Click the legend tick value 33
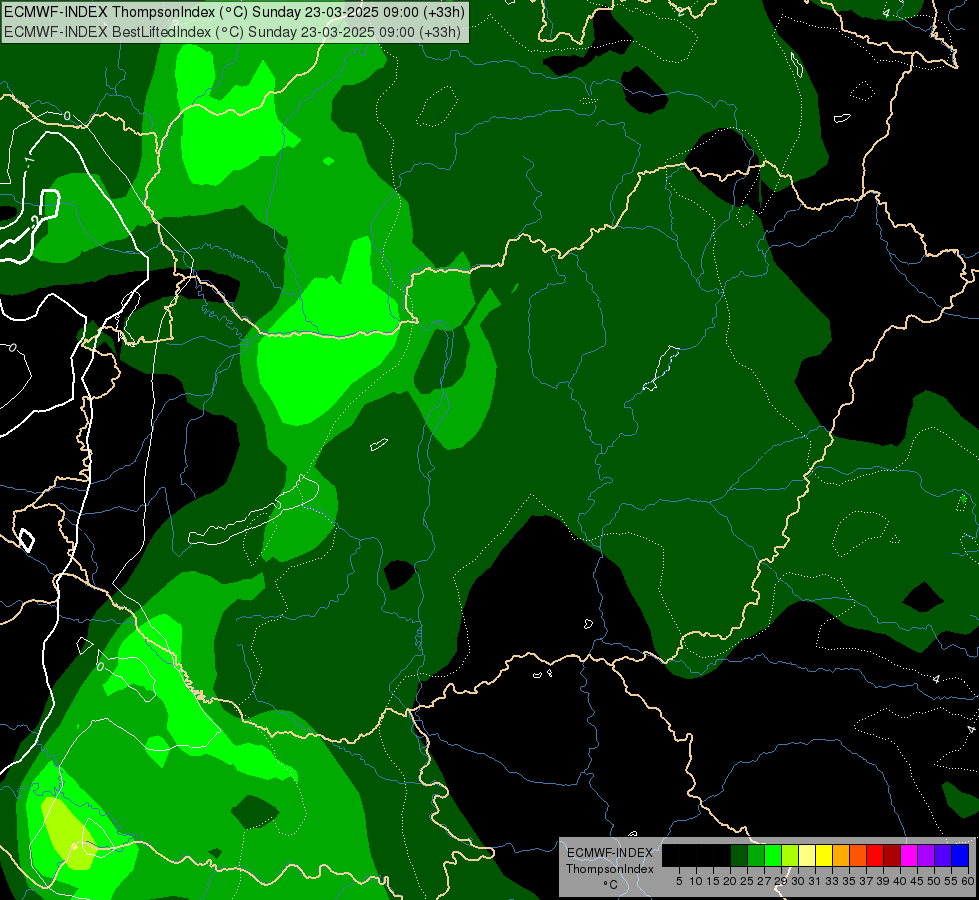Viewport: 979px width, 900px height. pyautogui.click(x=832, y=881)
